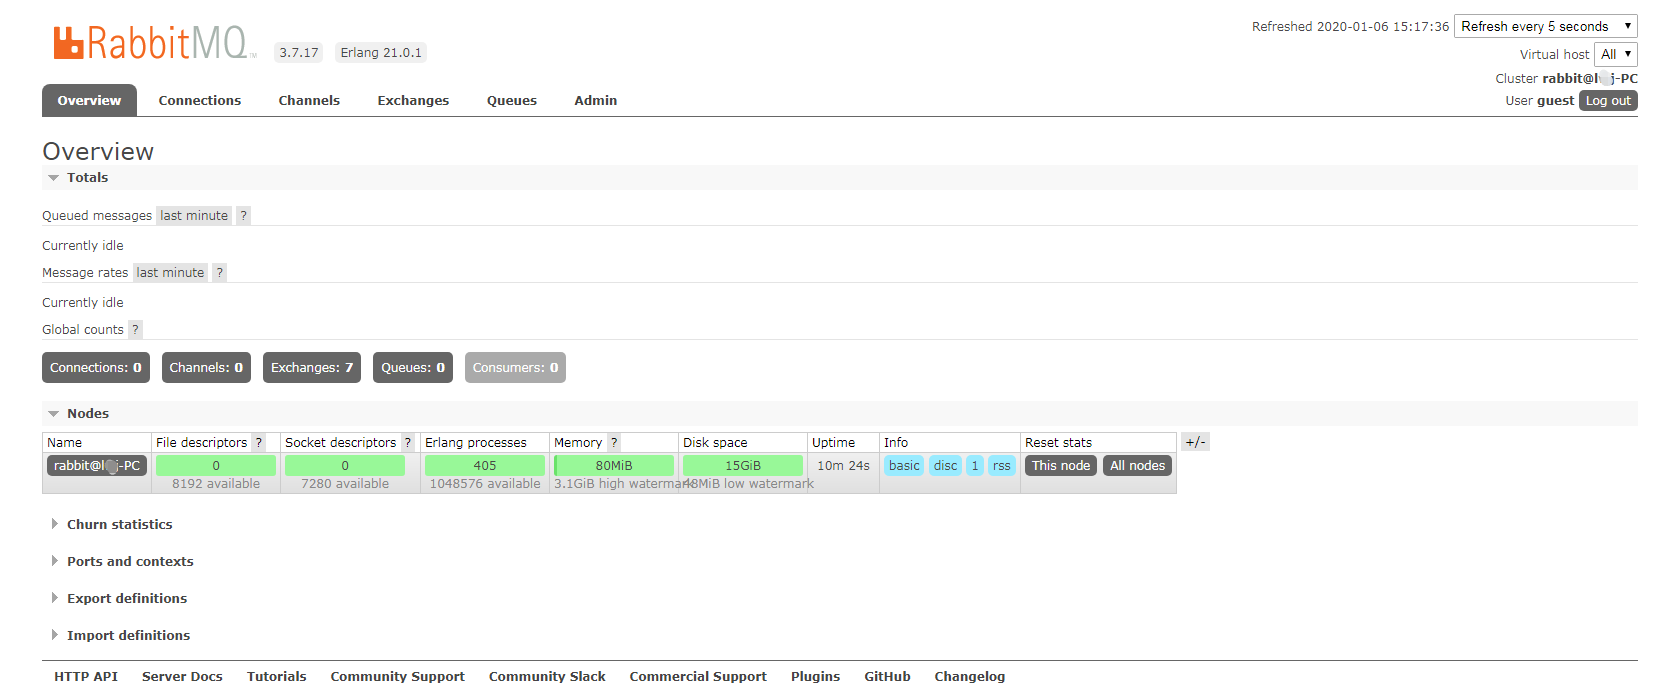The height and width of the screenshot is (700, 1680).
Task: Open the Community Slack footer link
Action: point(547,676)
